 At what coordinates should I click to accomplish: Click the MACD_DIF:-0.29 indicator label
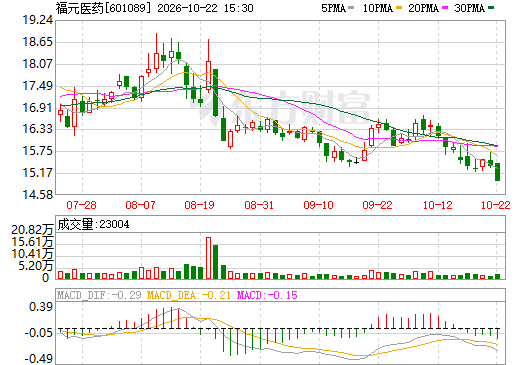click(99, 295)
